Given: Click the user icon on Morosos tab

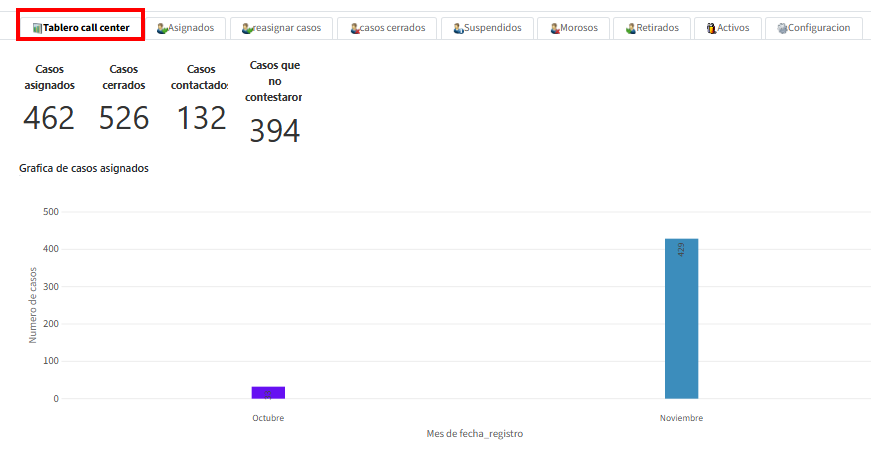Looking at the screenshot, I should (x=555, y=28).
